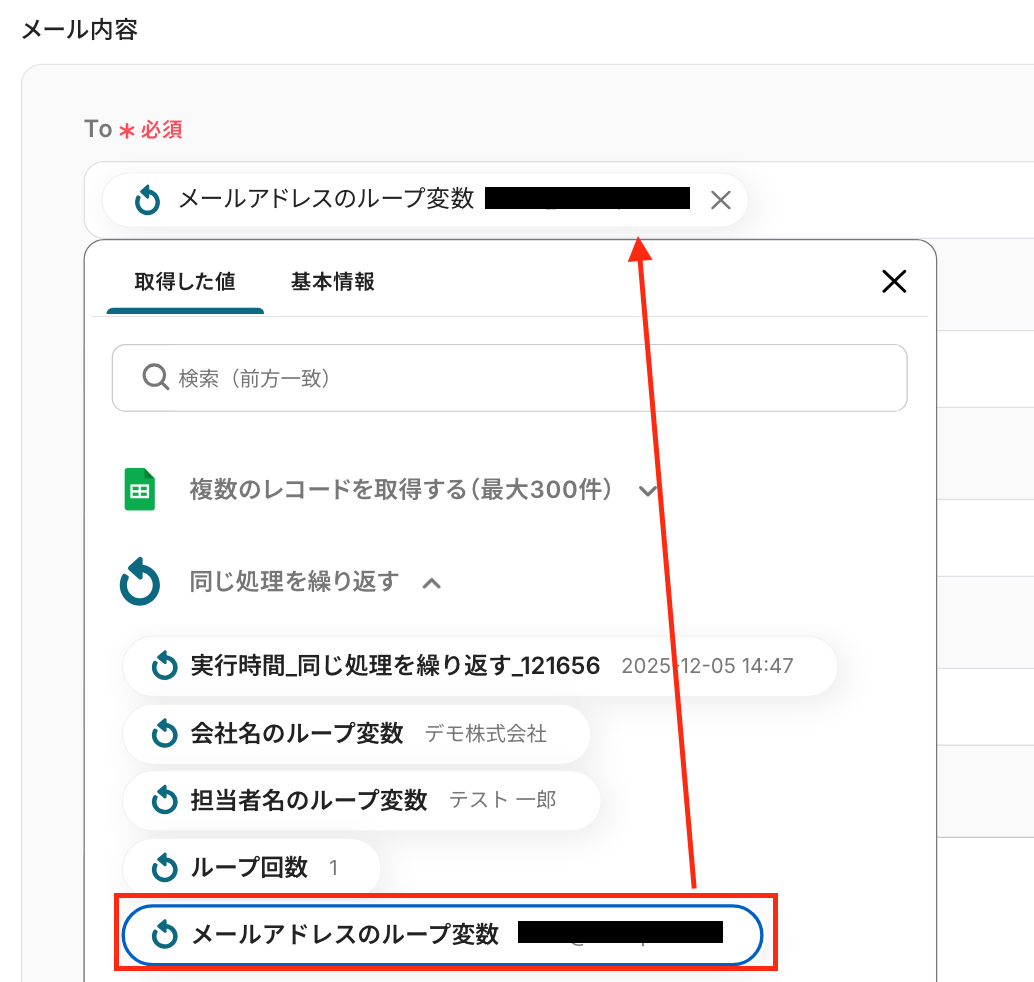Click the magnifying glass search icon
The height and width of the screenshot is (982, 1034).
155,378
